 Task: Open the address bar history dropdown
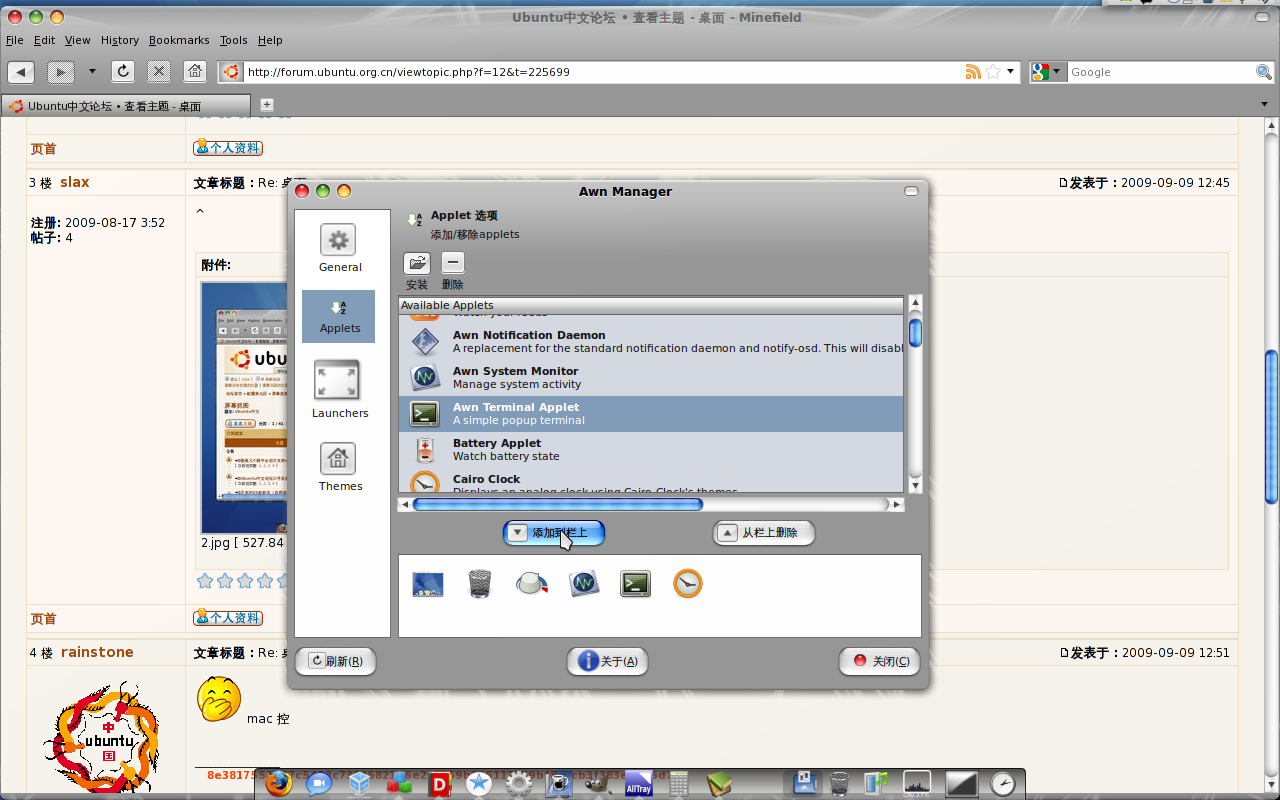click(x=1011, y=72)
